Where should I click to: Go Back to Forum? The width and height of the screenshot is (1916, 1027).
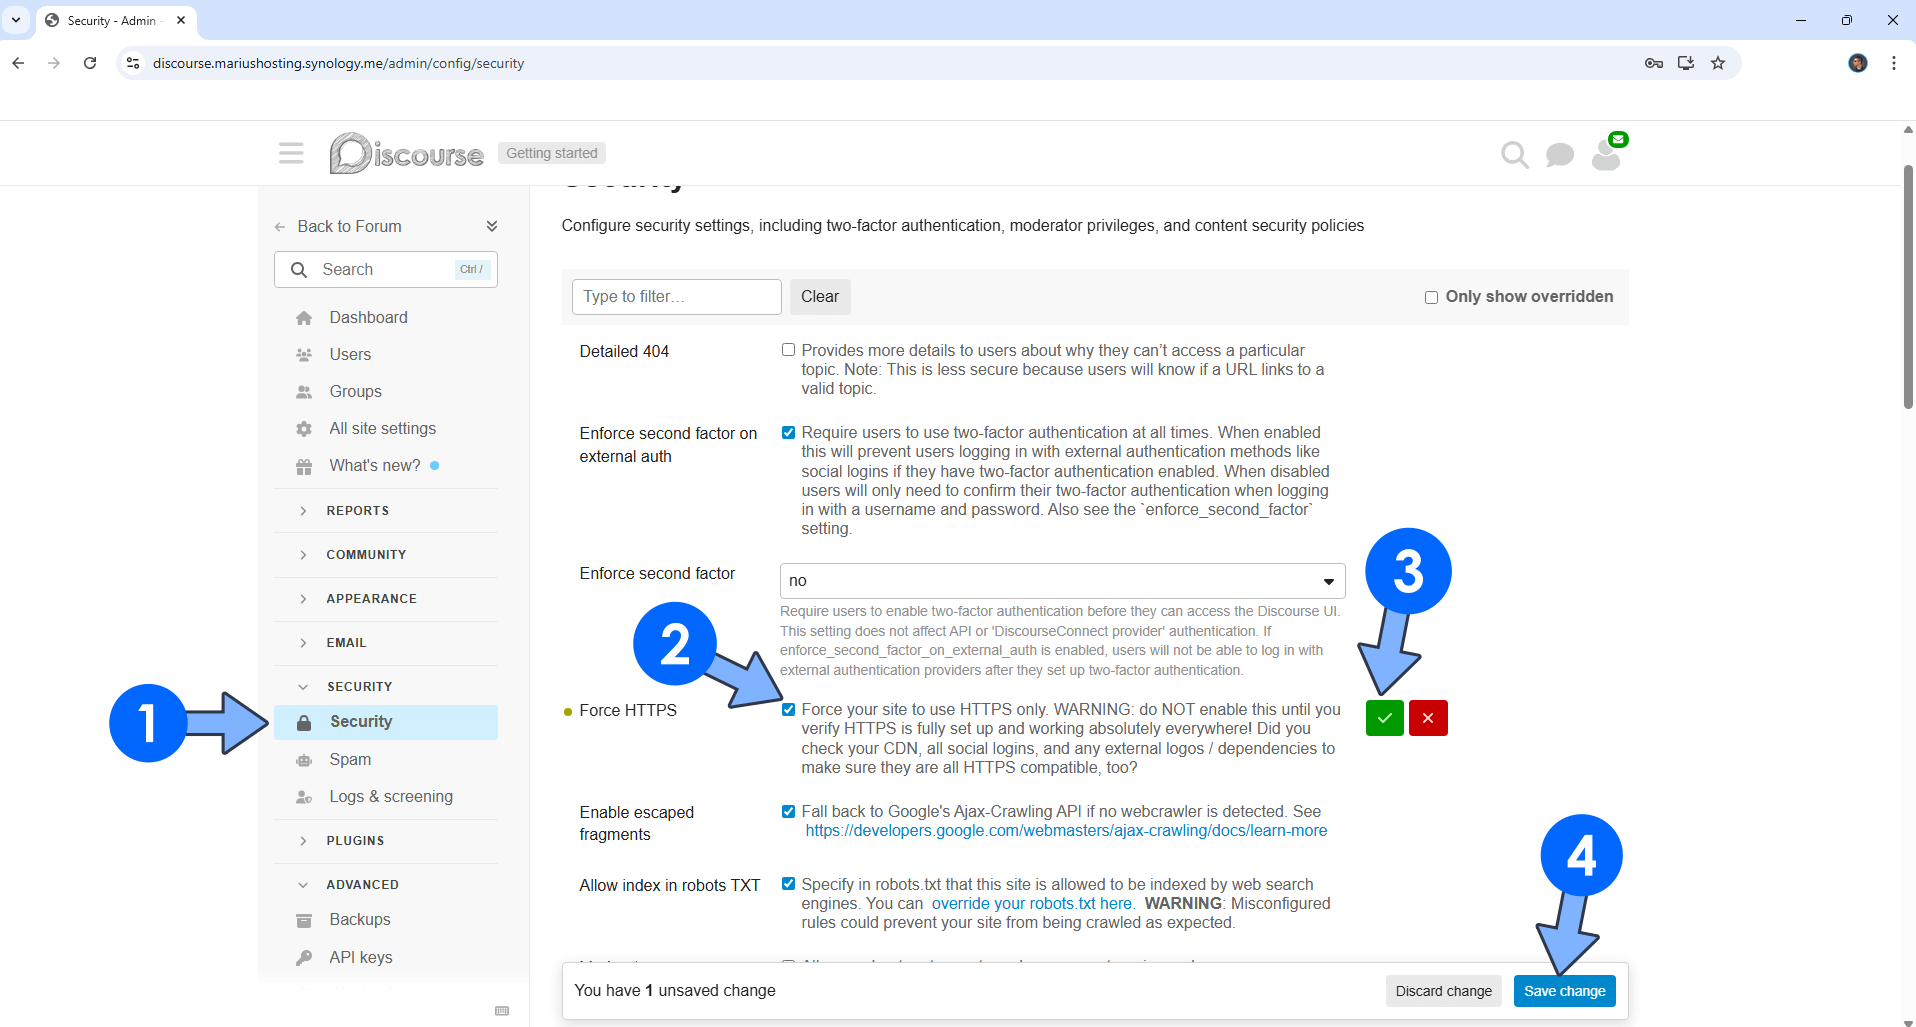[x=339, y=227]
